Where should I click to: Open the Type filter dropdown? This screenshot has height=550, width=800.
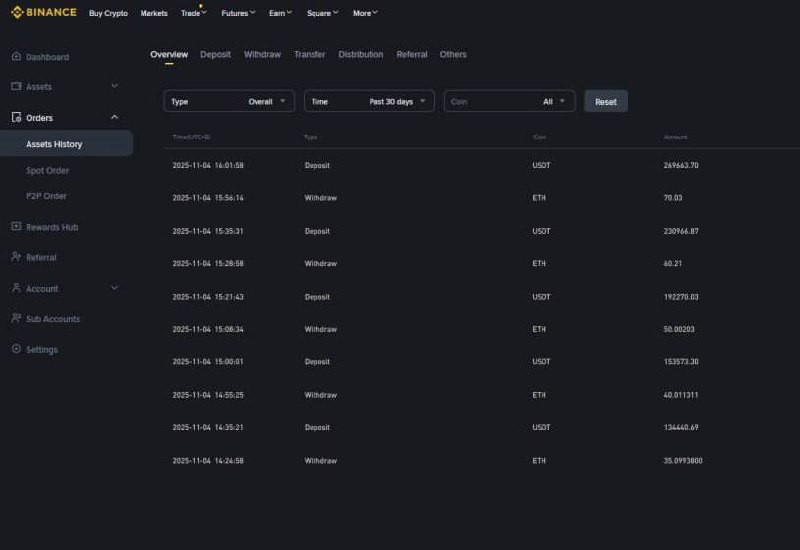[229, 101]
